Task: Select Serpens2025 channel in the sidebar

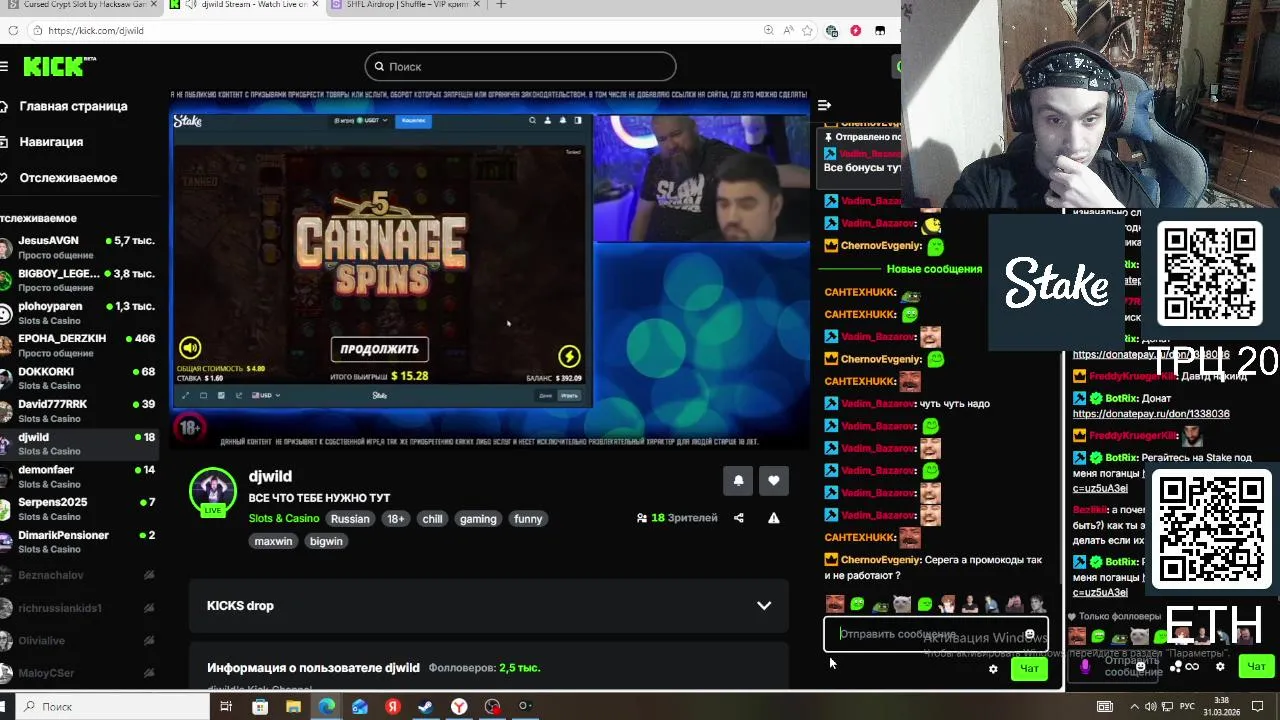Action: click(x=78, y=509)
